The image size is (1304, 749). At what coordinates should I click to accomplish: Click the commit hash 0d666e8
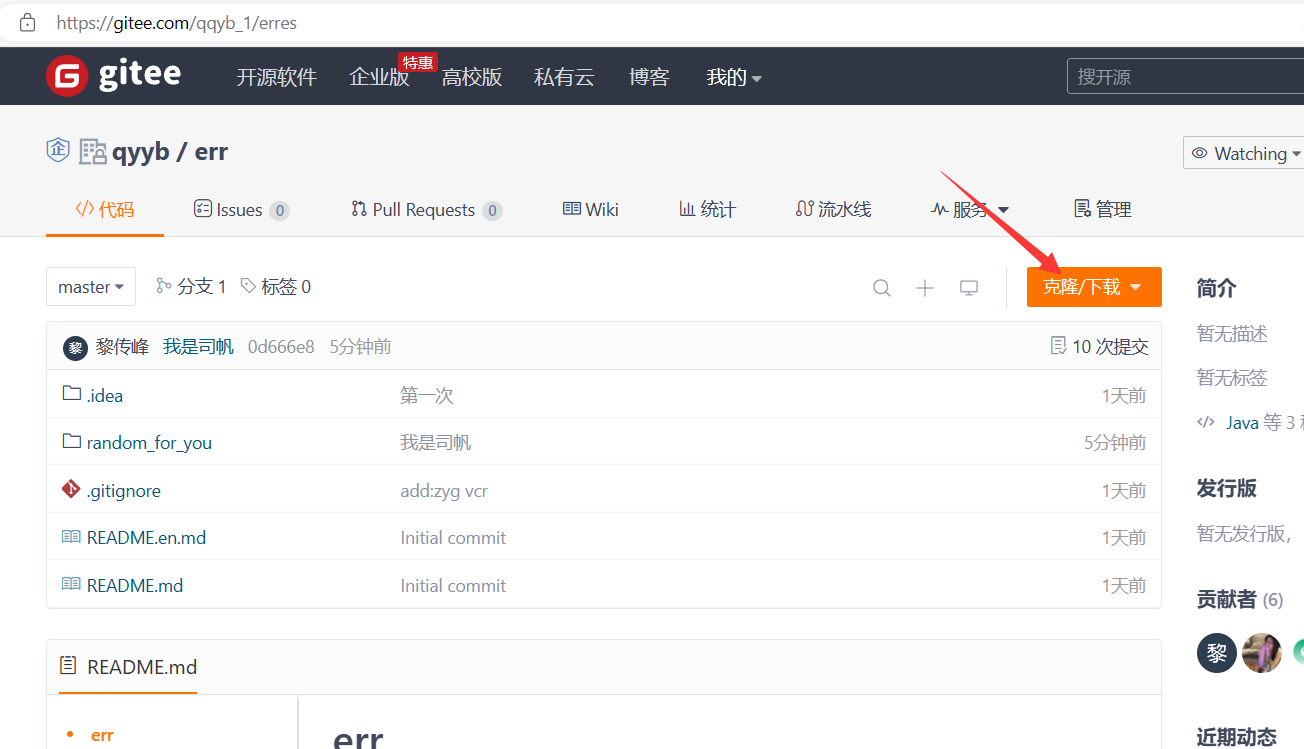[281, 347]
